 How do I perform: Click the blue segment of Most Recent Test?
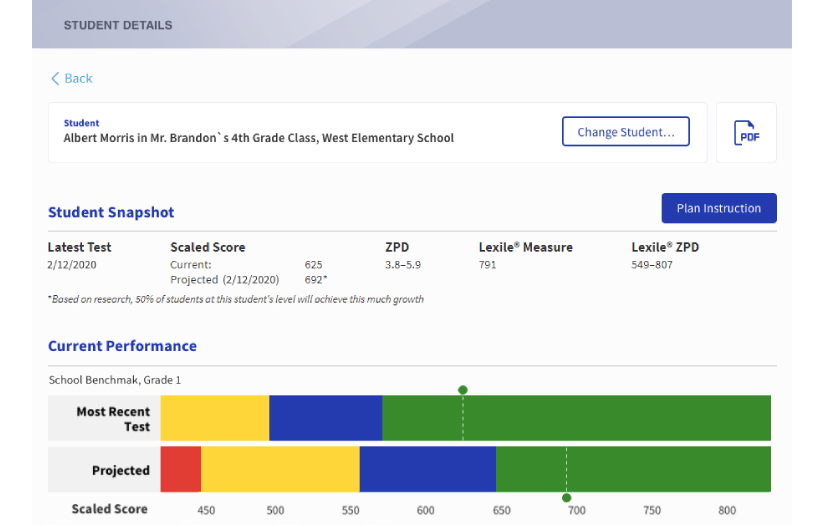point(326,418)
